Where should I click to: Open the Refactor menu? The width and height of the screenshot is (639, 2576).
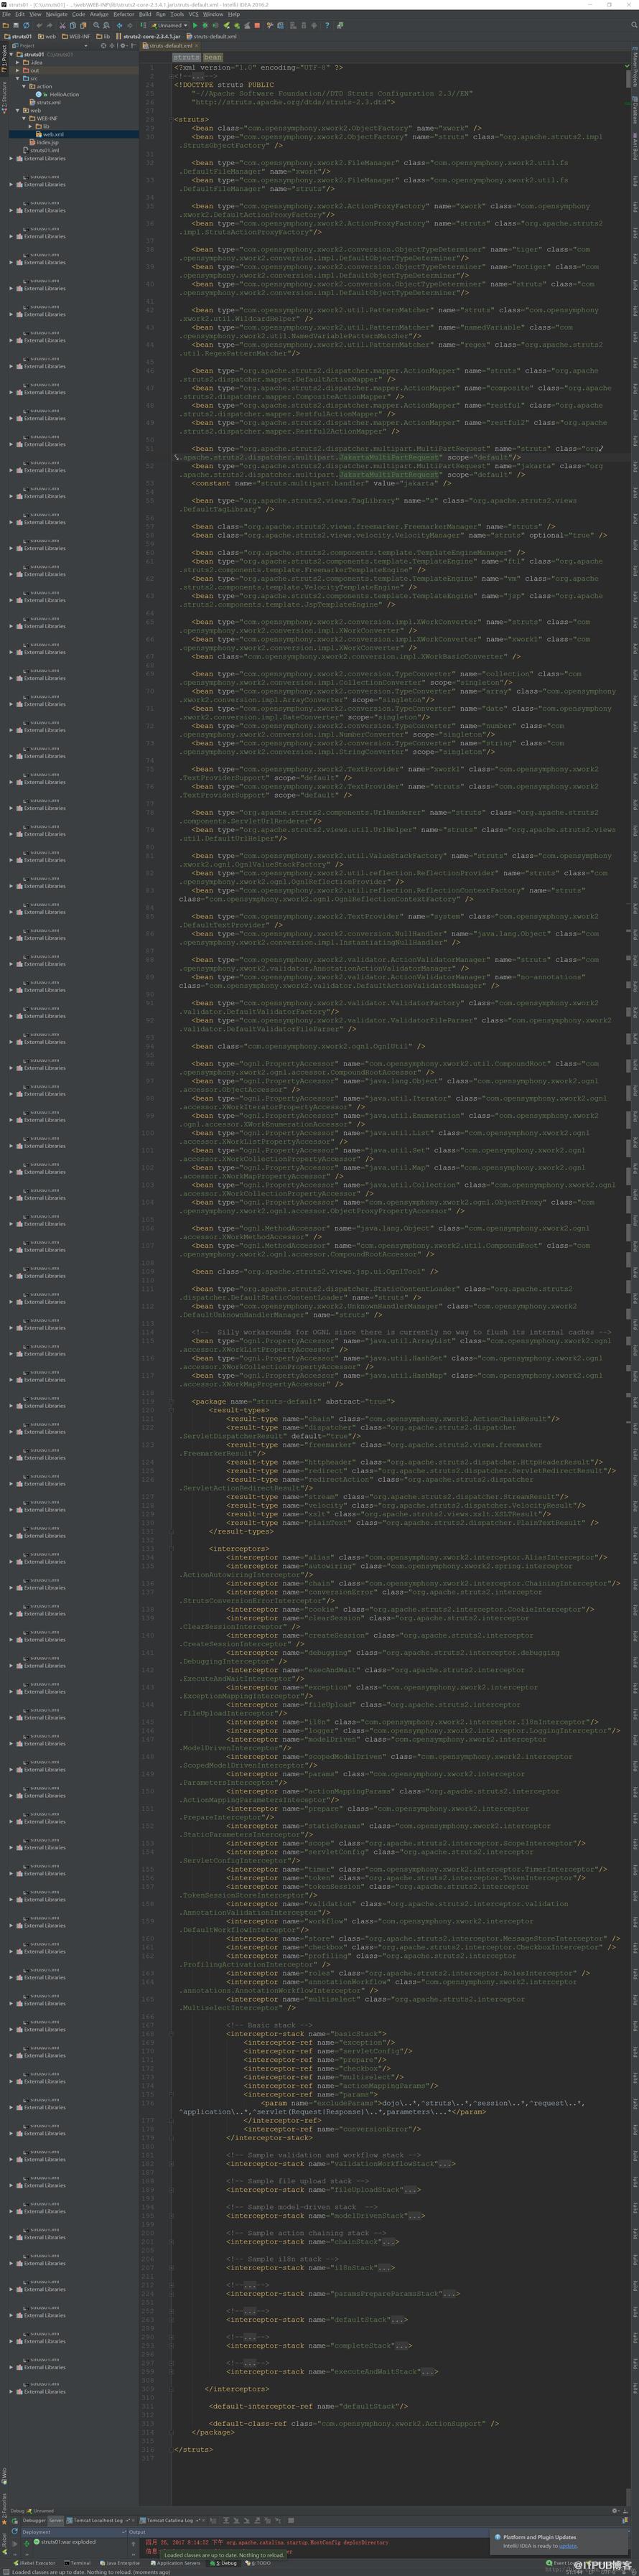pos(124,15)
